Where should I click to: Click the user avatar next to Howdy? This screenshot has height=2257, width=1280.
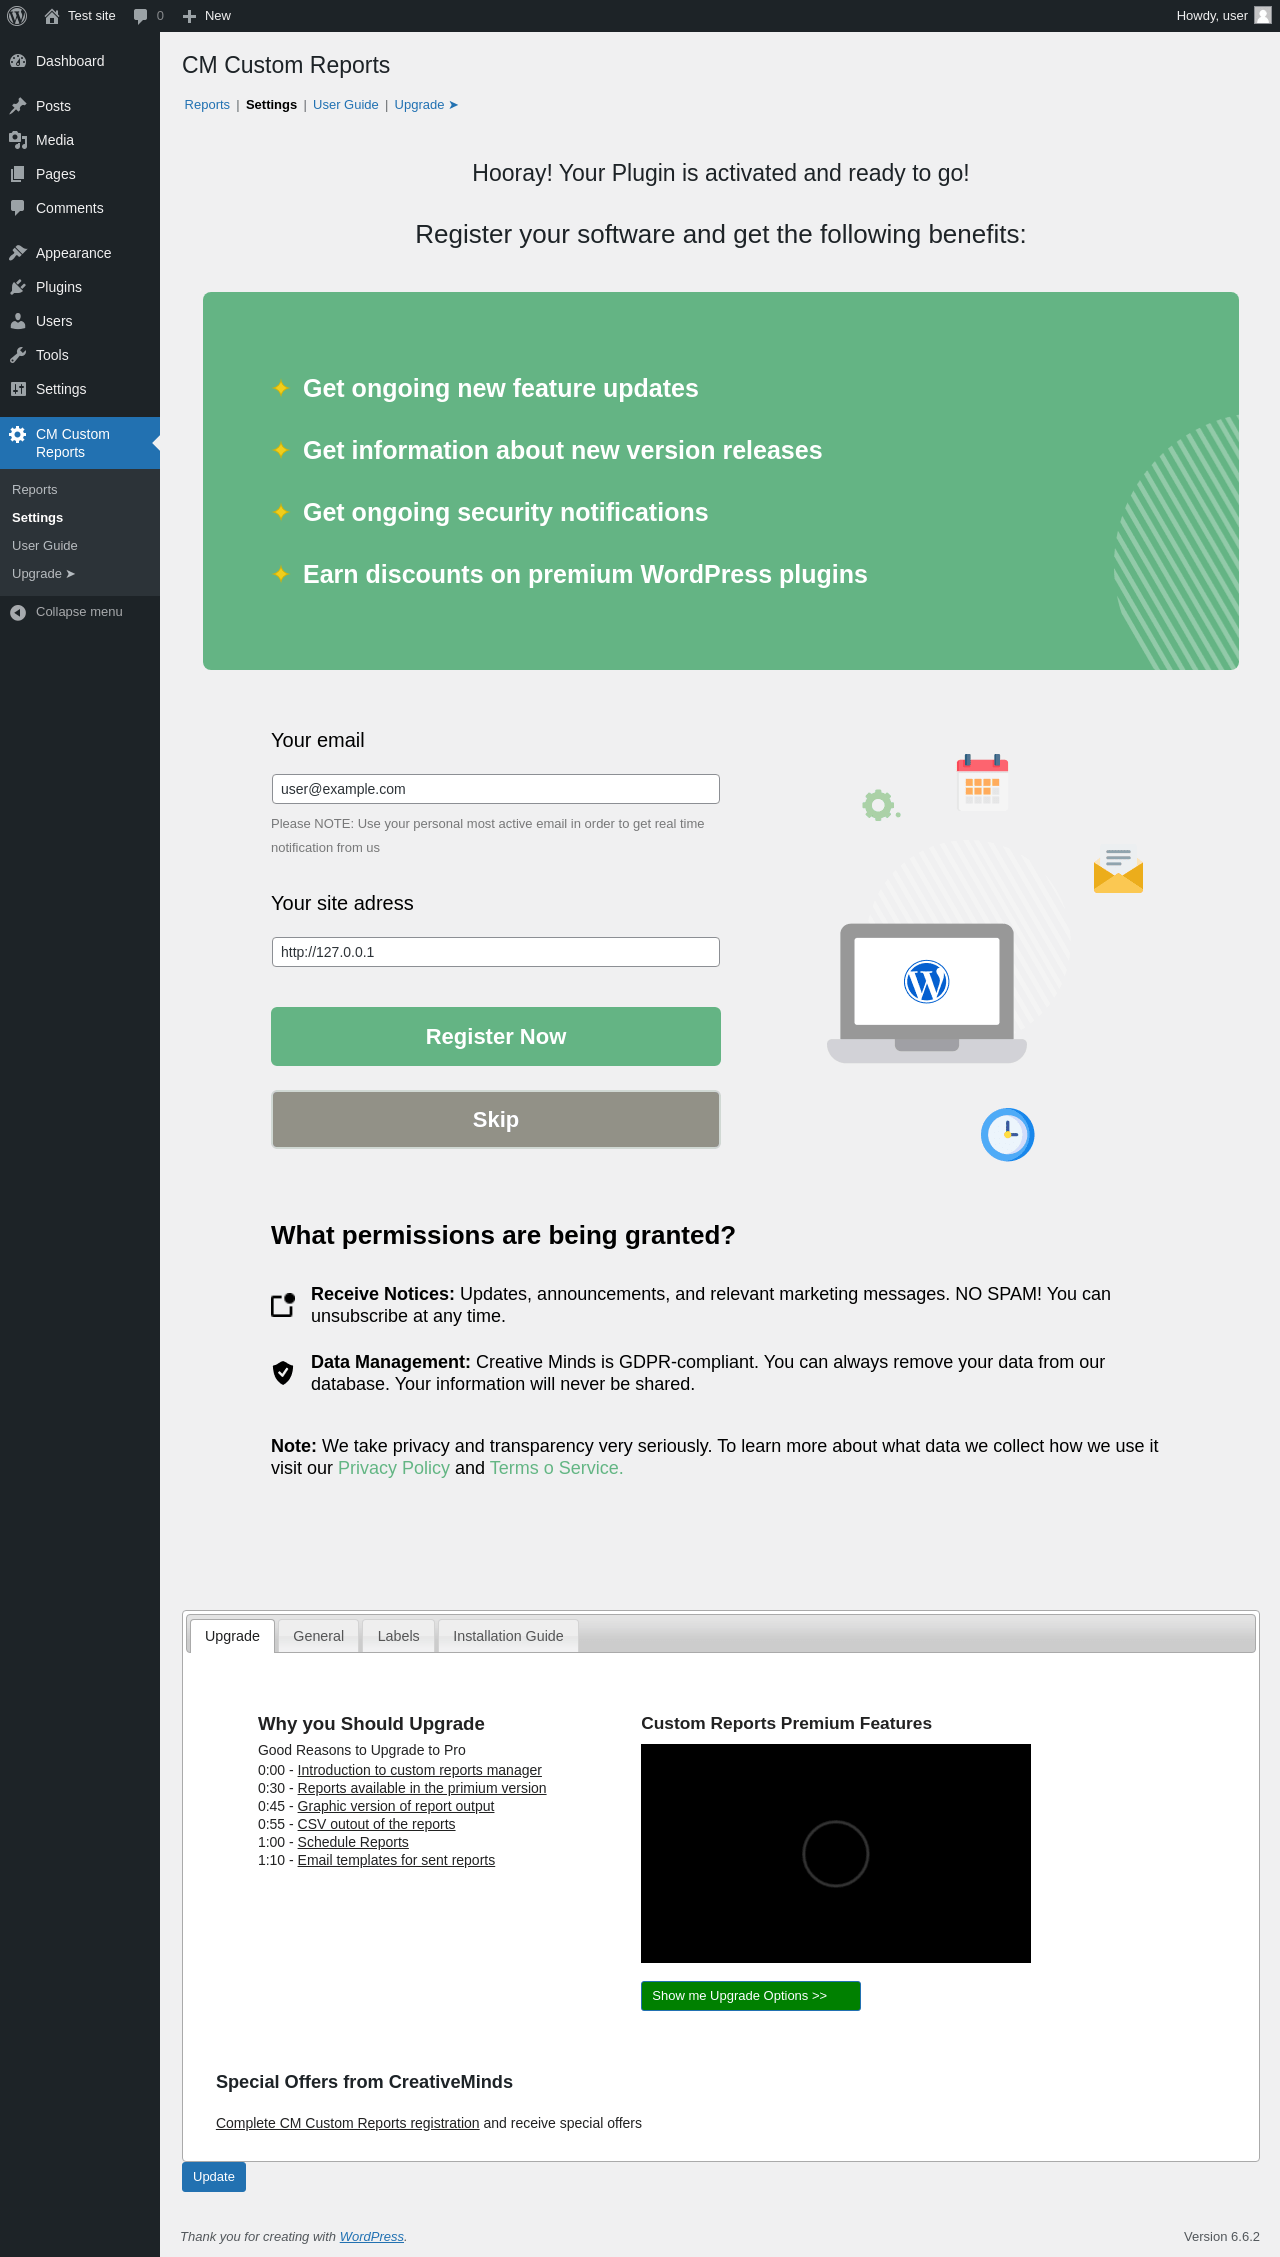tap(1263, 15)
